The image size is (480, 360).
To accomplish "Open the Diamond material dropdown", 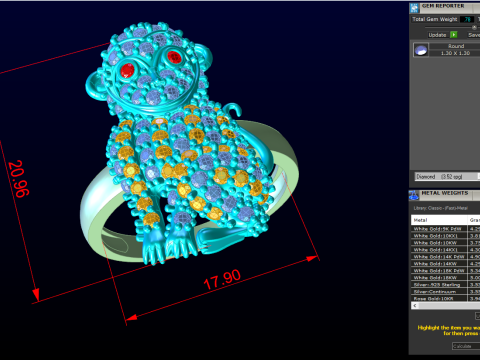I will [x=447, y=177].
